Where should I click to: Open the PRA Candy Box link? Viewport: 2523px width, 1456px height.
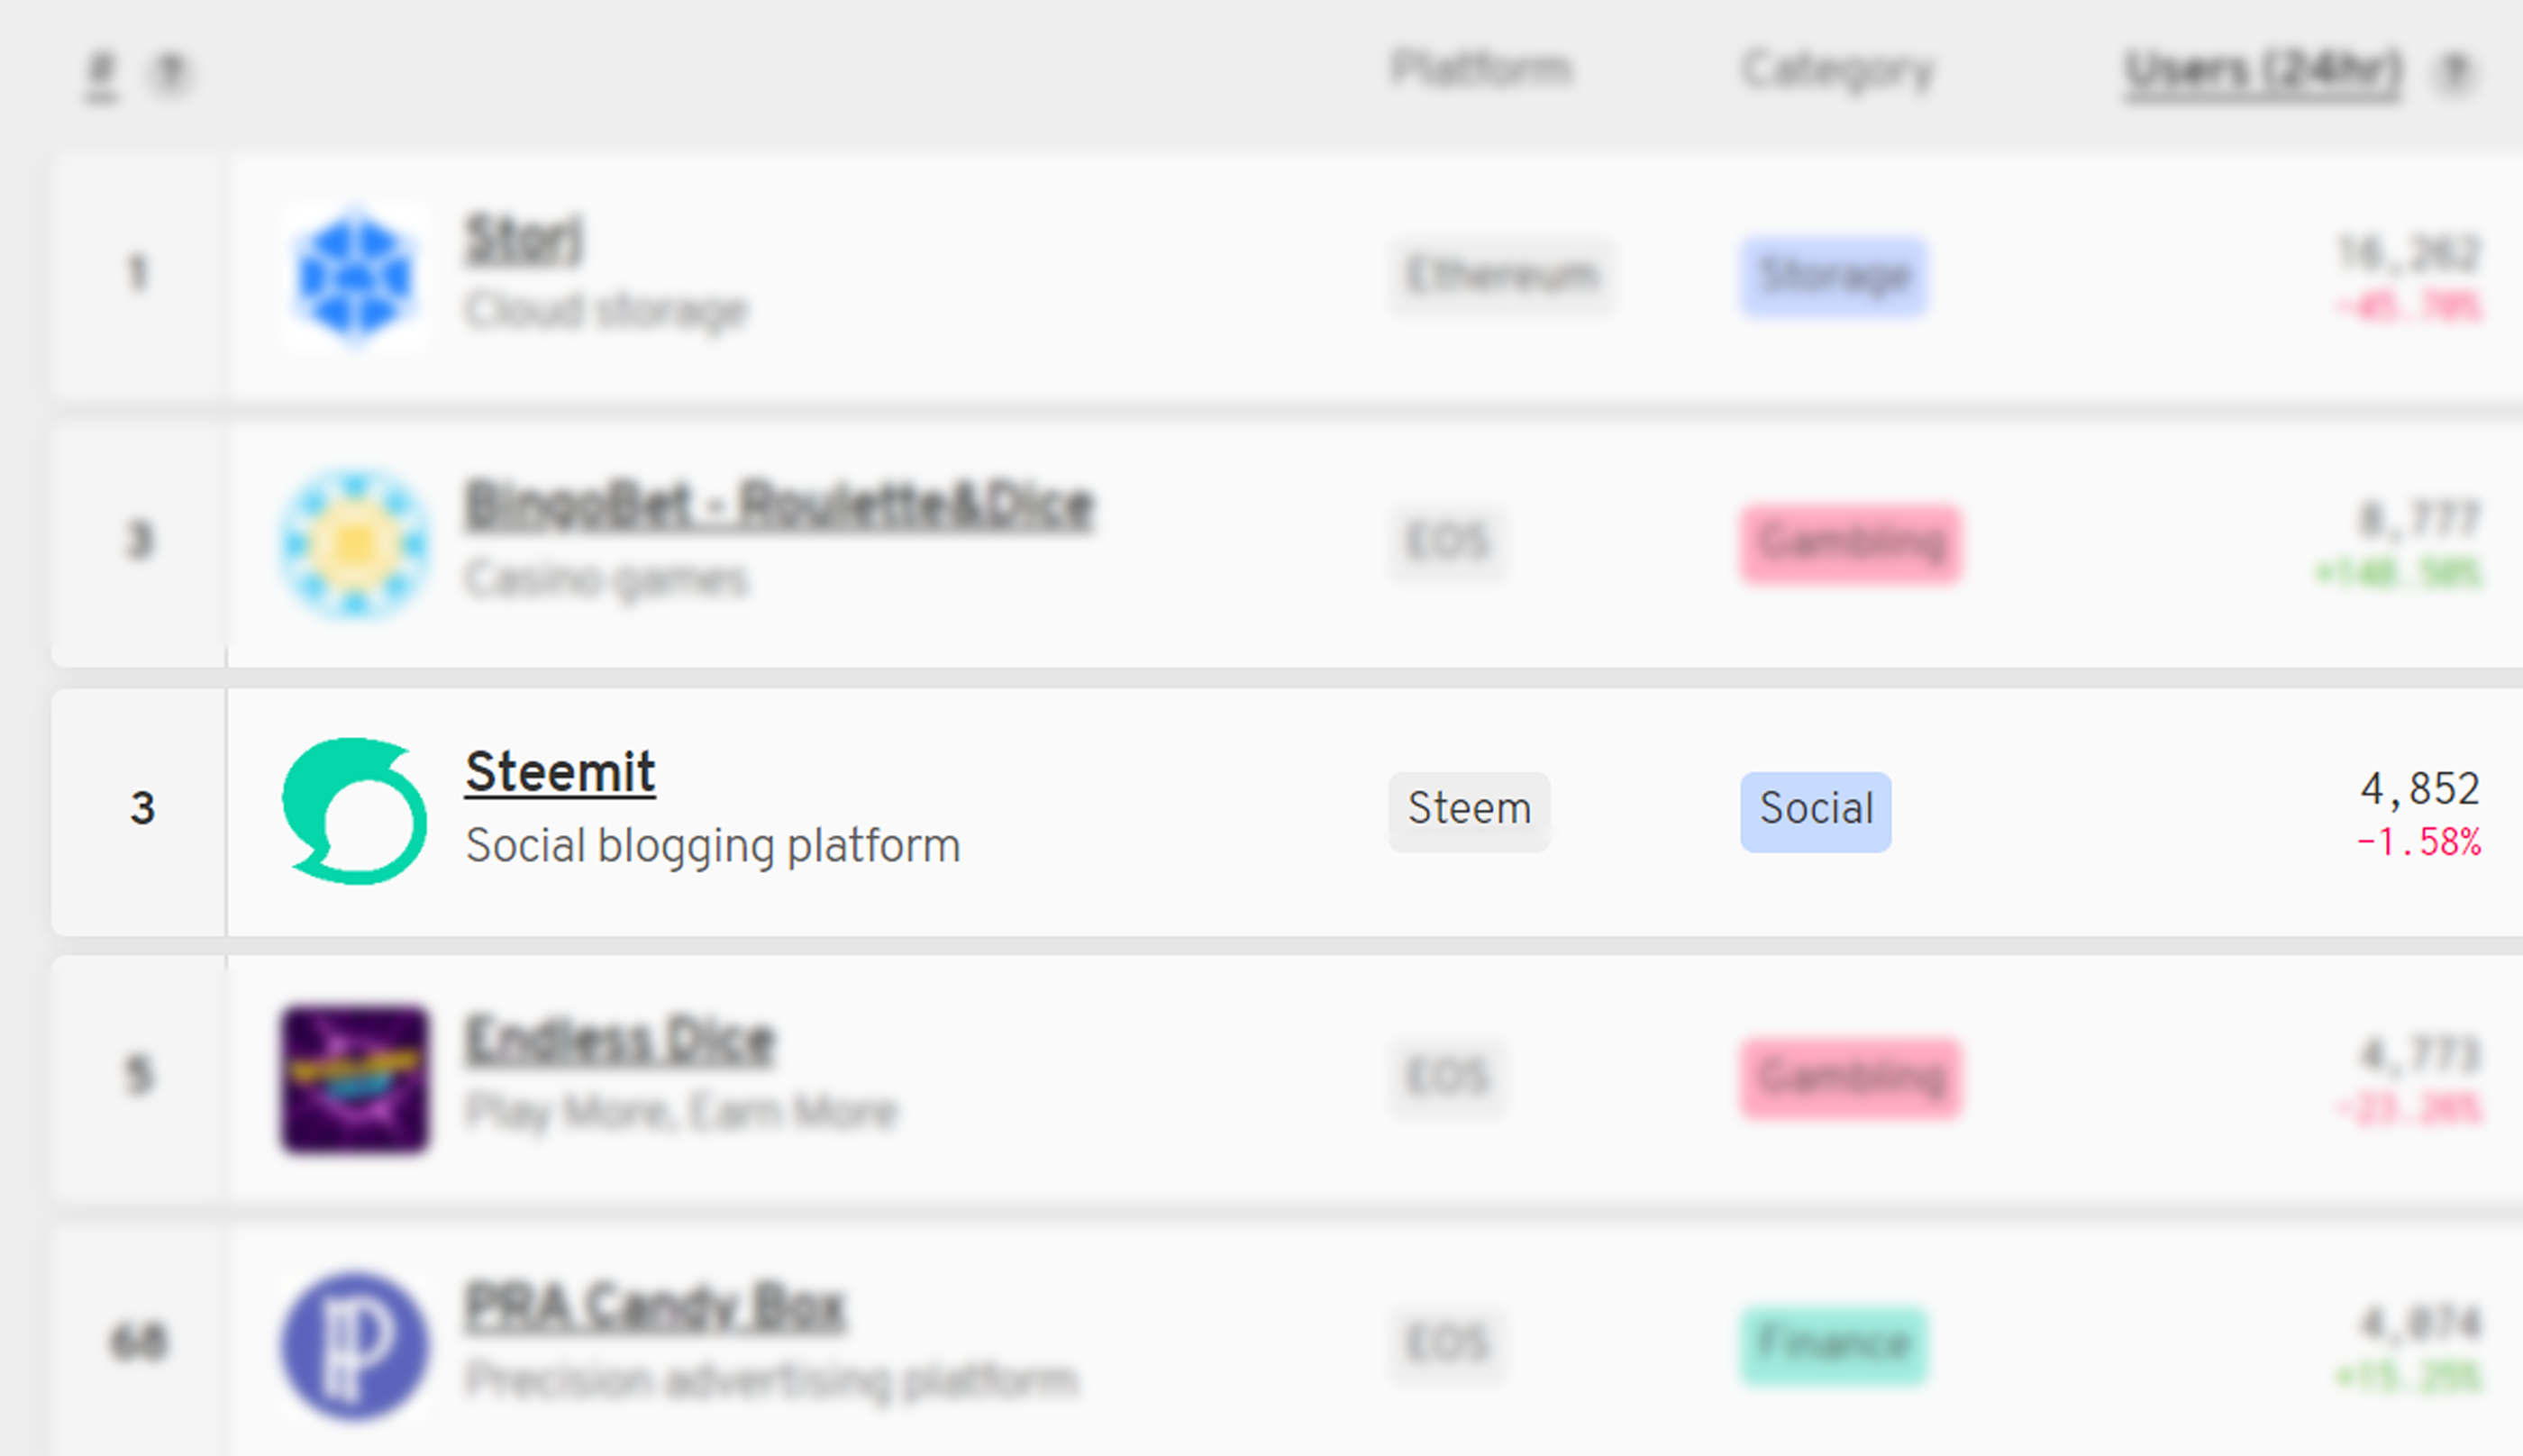click(655, 1308)
